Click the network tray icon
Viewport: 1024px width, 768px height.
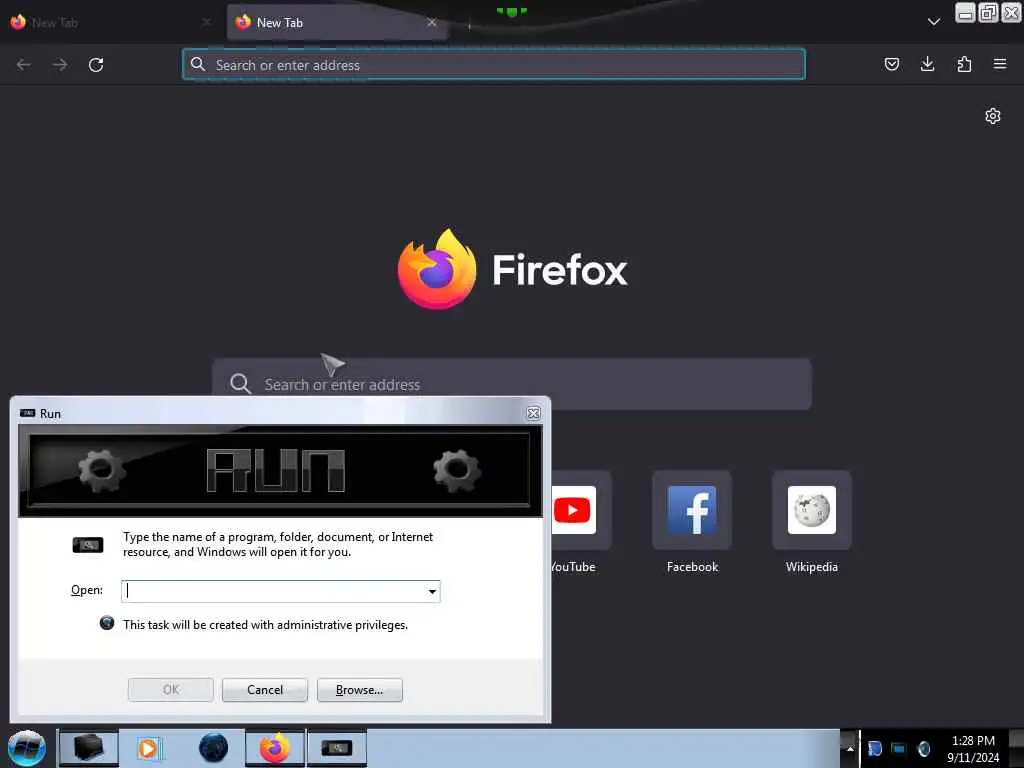pyautogui.click(x=899, y=748)
